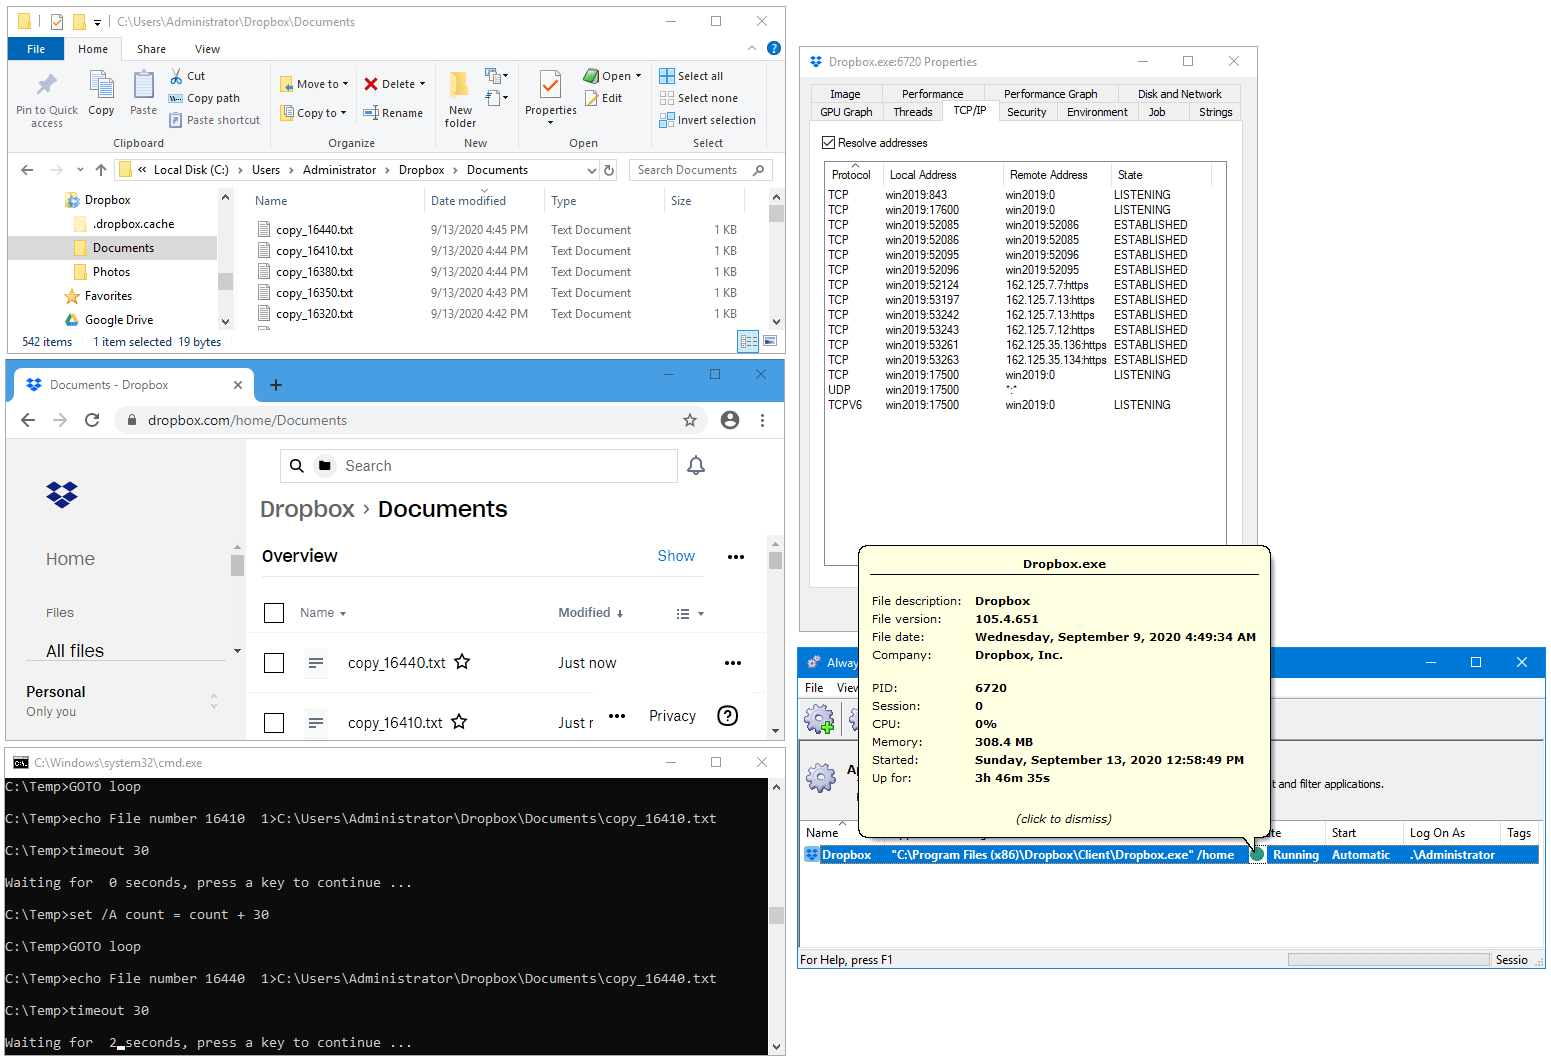Open the Move to dropdown
This screenshot has height=1058, width=1551.
[x=314, y=84]
